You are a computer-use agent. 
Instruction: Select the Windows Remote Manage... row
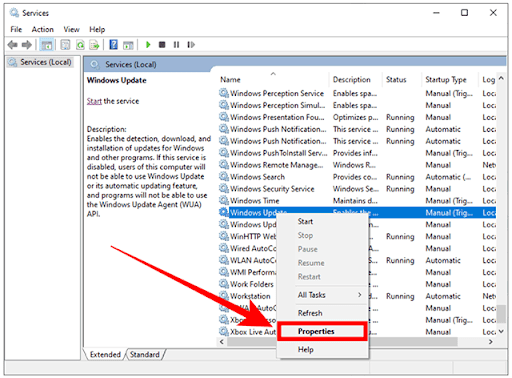tap(357, 165)
